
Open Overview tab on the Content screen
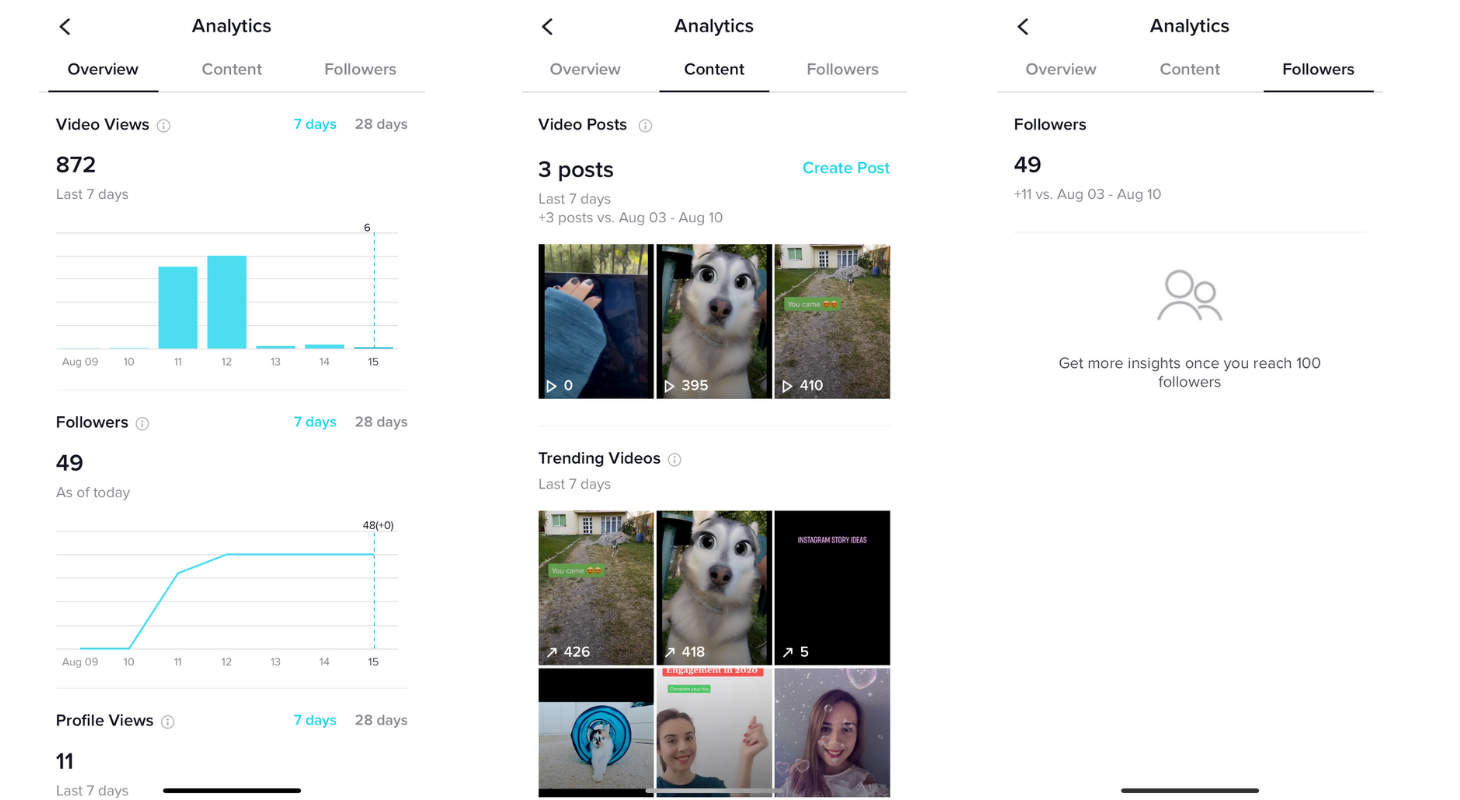coord(585,69)
